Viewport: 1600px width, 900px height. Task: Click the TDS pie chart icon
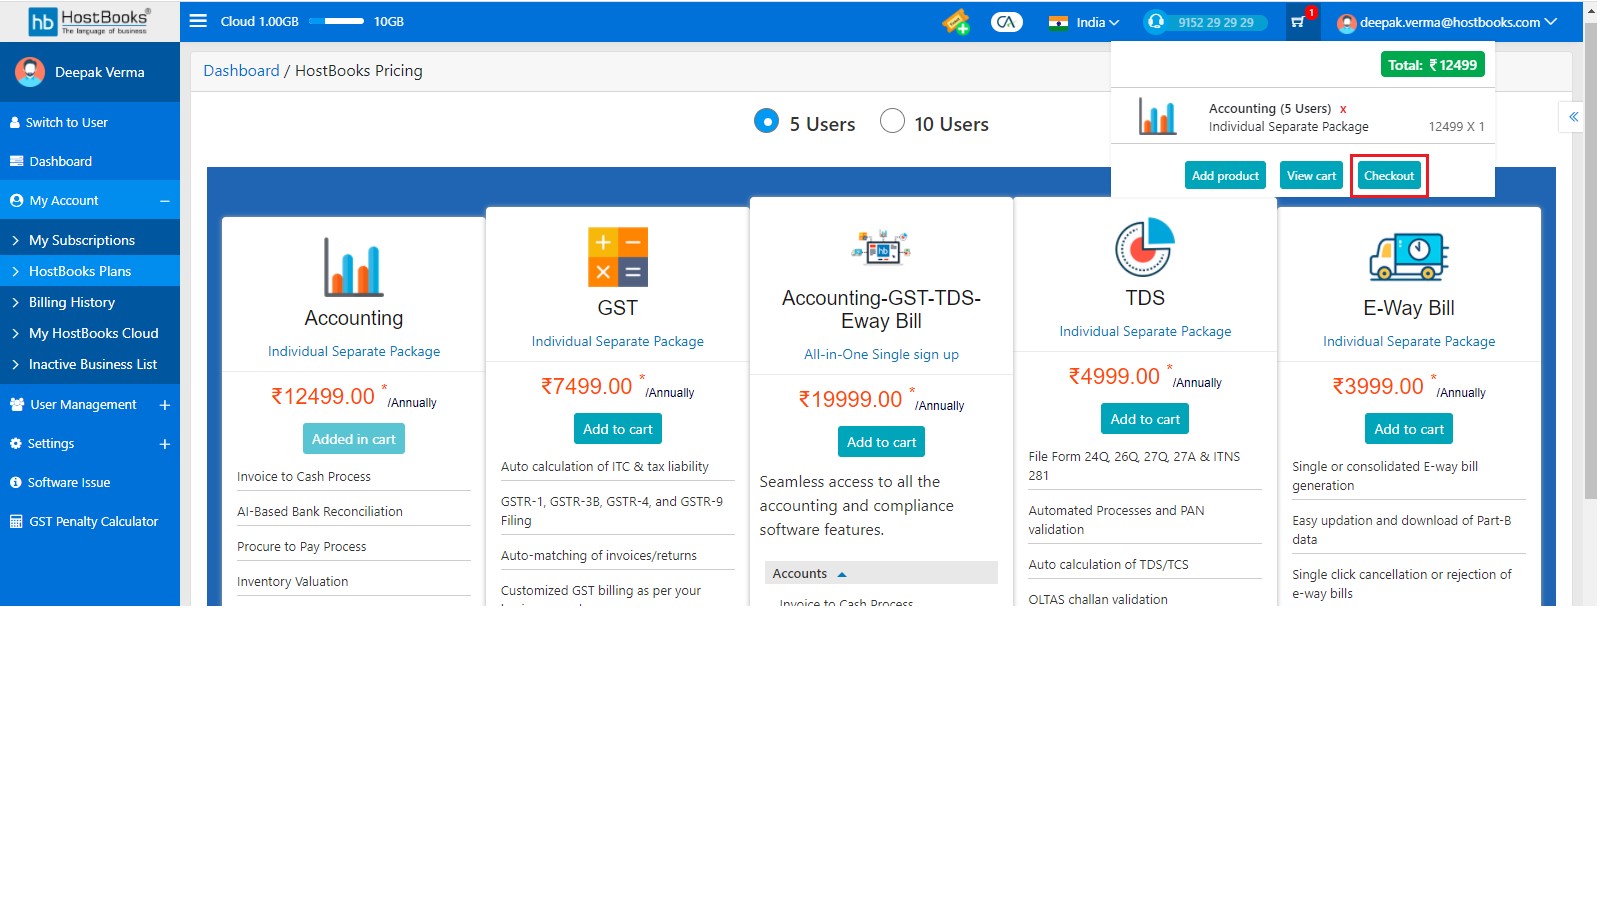click(x=1145, y=247)
